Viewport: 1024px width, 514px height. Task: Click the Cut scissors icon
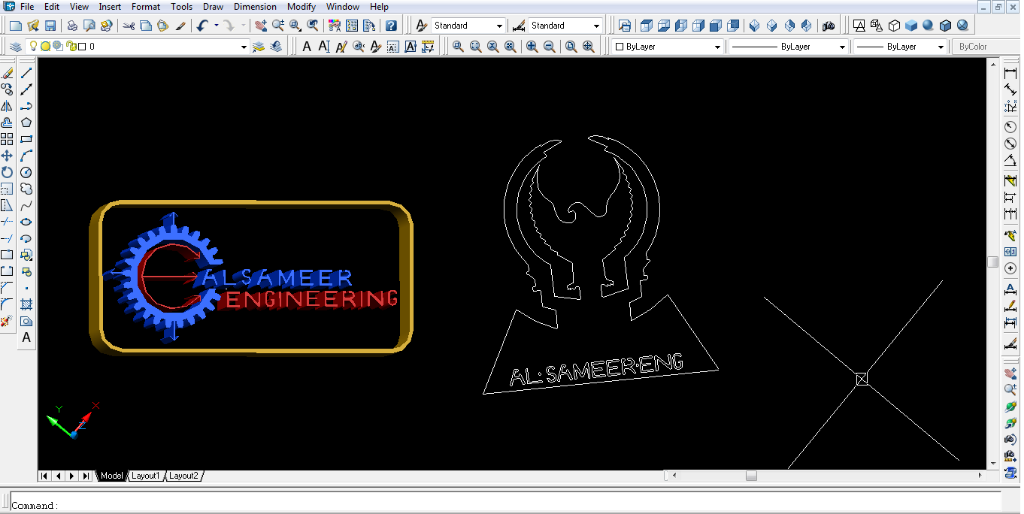[129, 25]
